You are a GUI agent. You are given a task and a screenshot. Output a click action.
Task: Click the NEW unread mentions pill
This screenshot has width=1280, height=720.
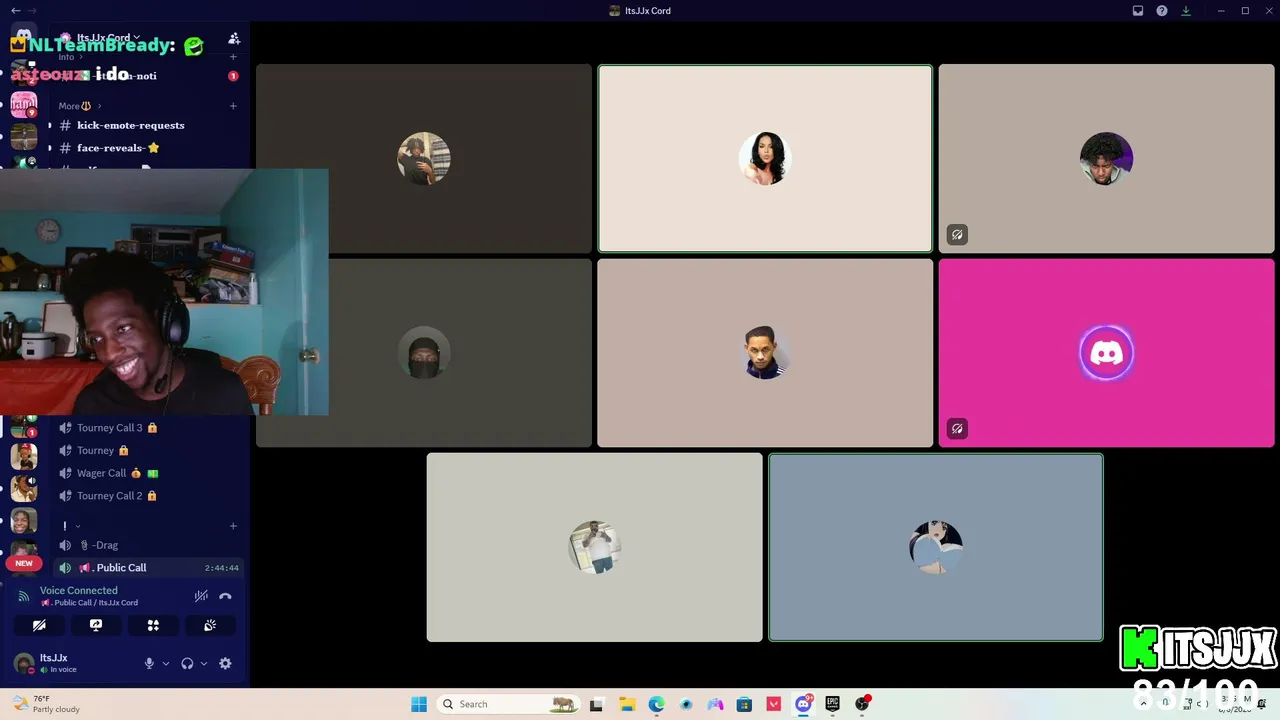tap(24, 563)
